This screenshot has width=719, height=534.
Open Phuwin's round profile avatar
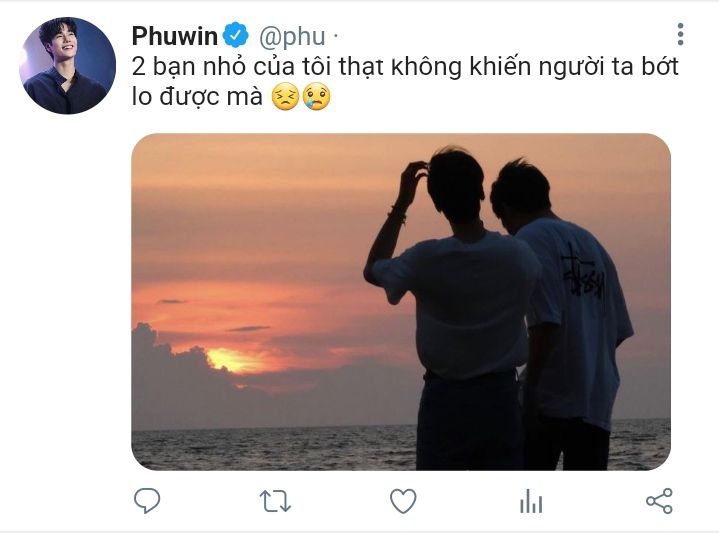pyautogui.click(x=67, y=66)
